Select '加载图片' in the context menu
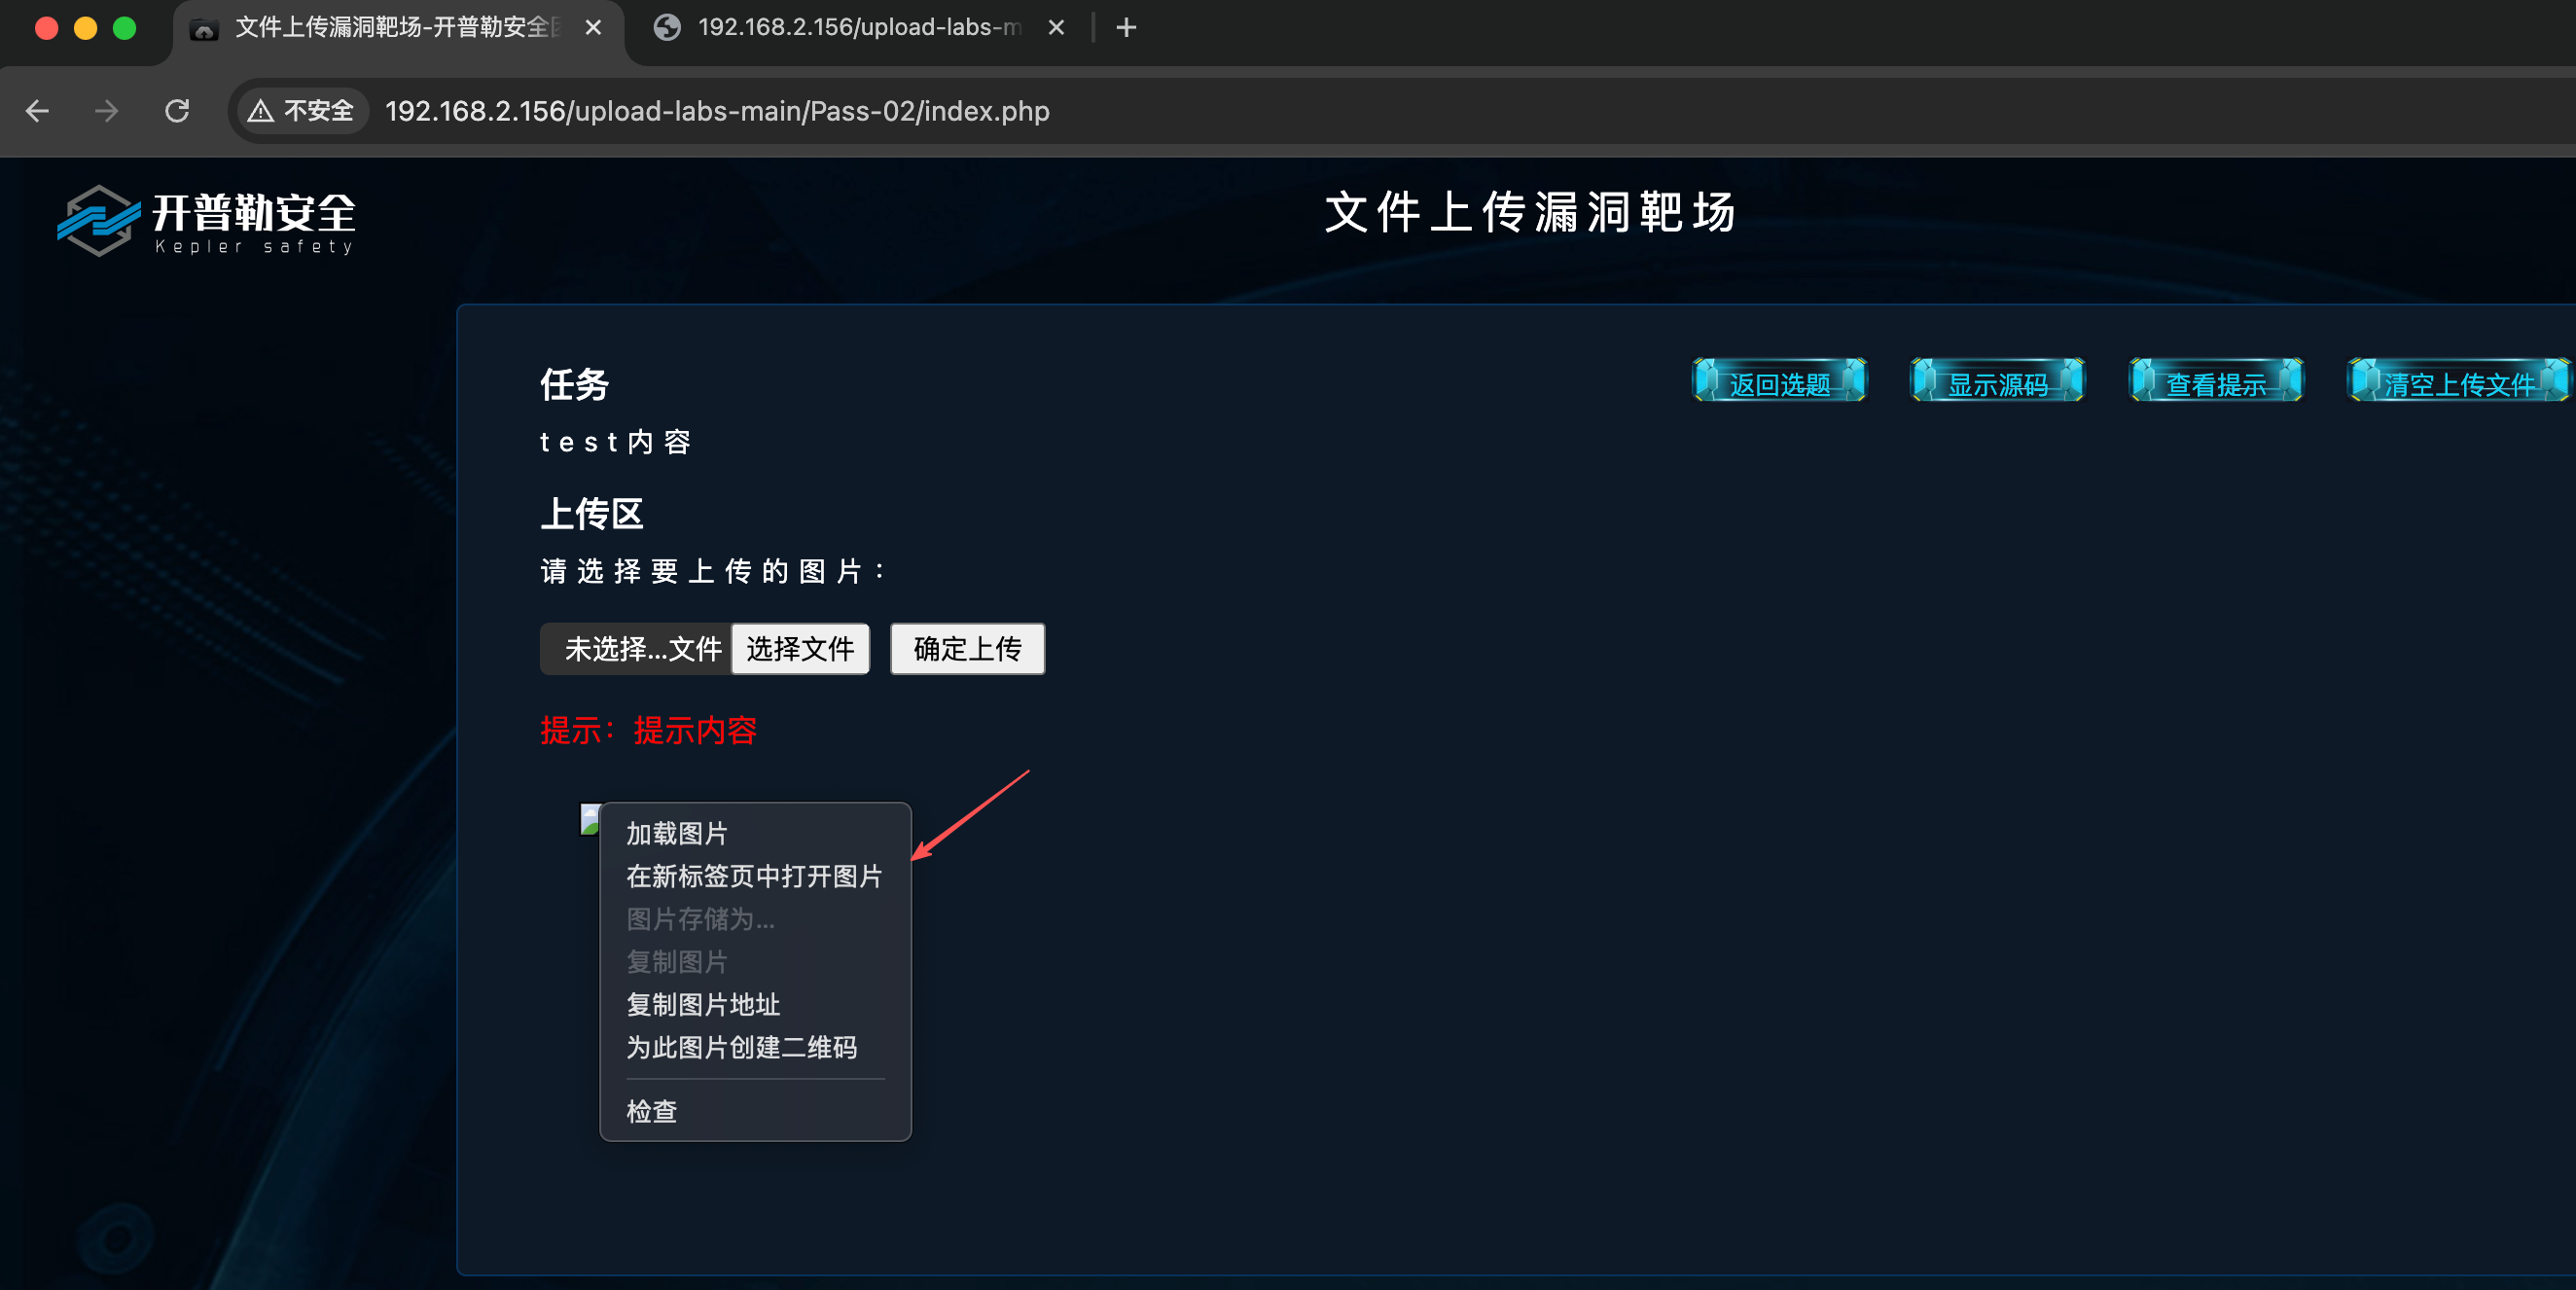The height and width of the screenshot is (1290, 2576). [x=677, y=833]
